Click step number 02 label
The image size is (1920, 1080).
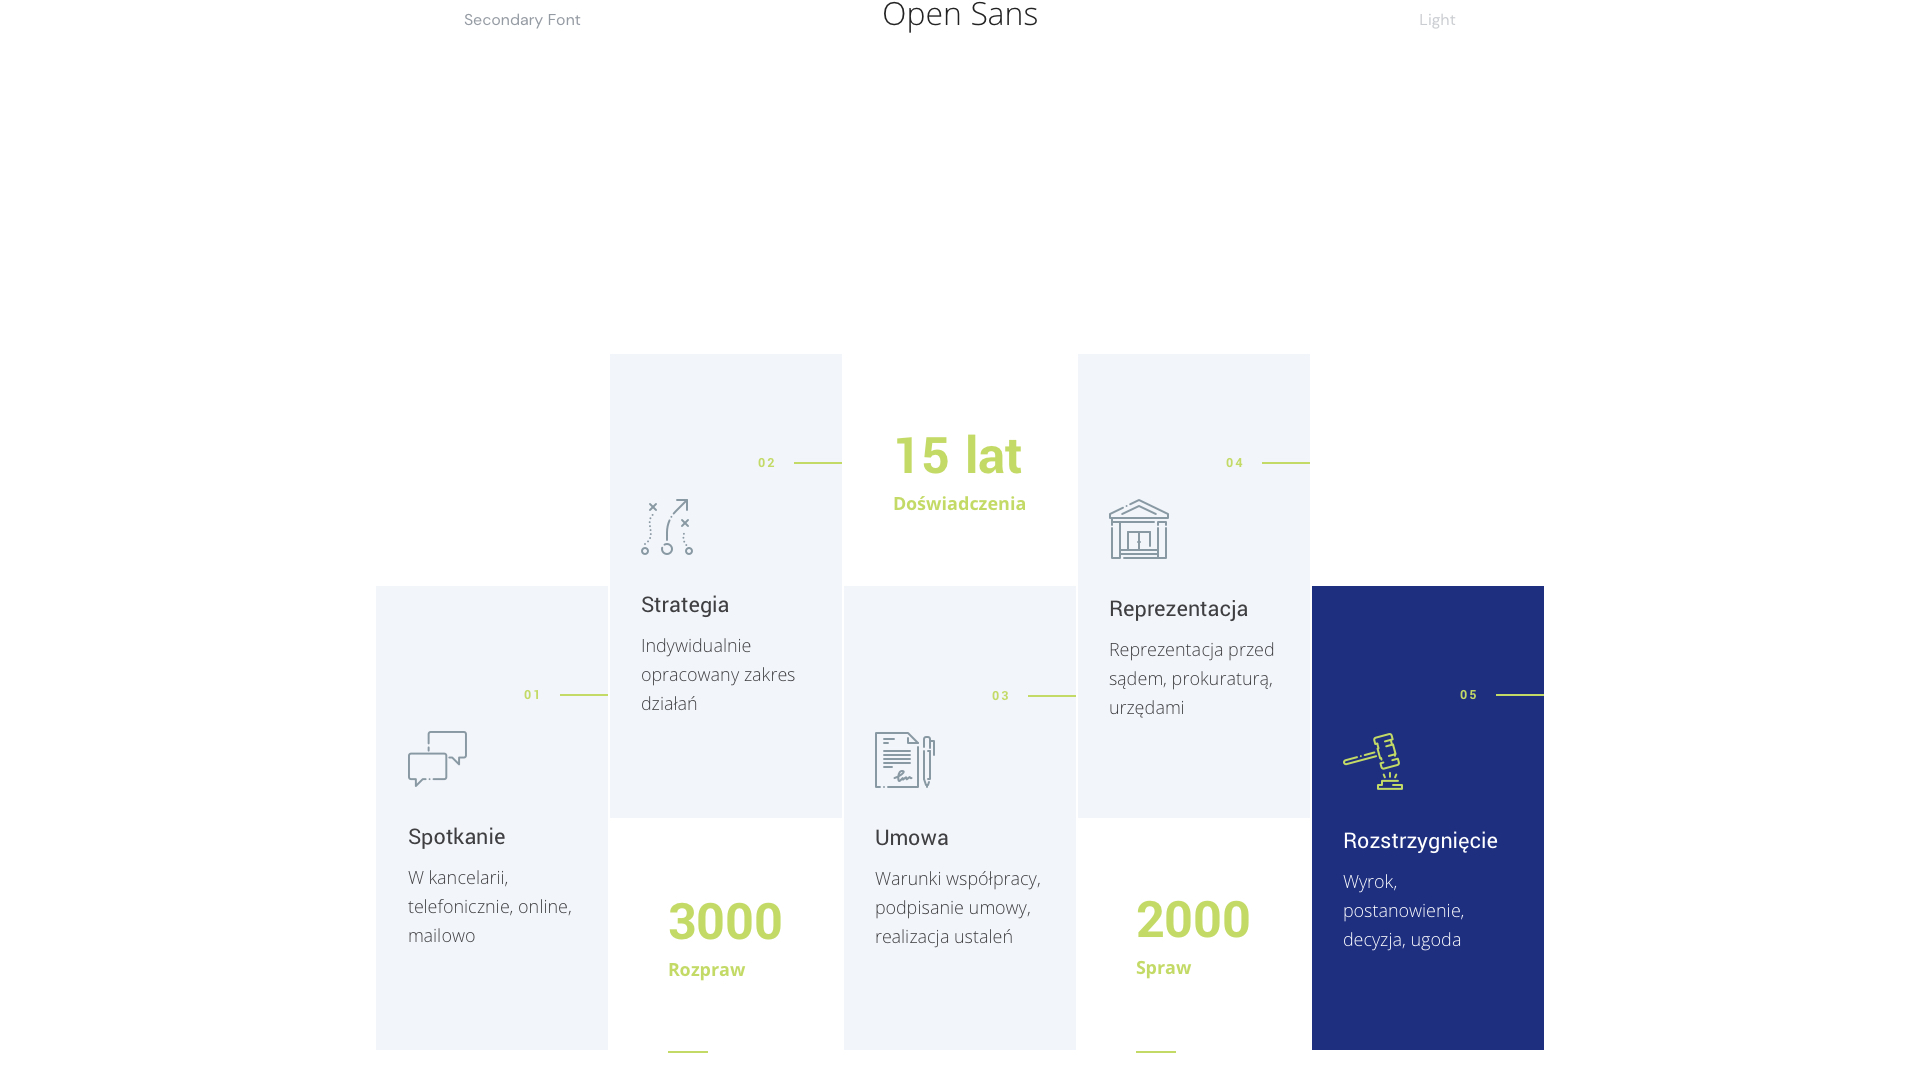766,463
